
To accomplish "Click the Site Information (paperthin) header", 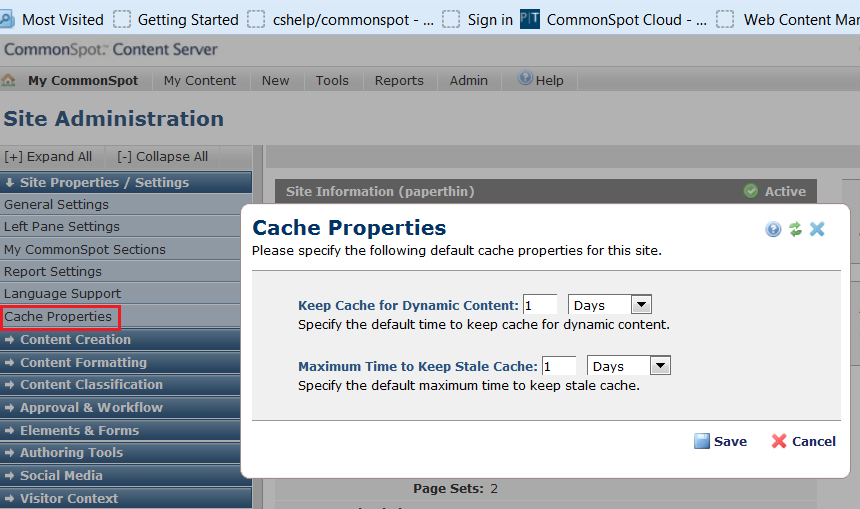I will point(380,191).
